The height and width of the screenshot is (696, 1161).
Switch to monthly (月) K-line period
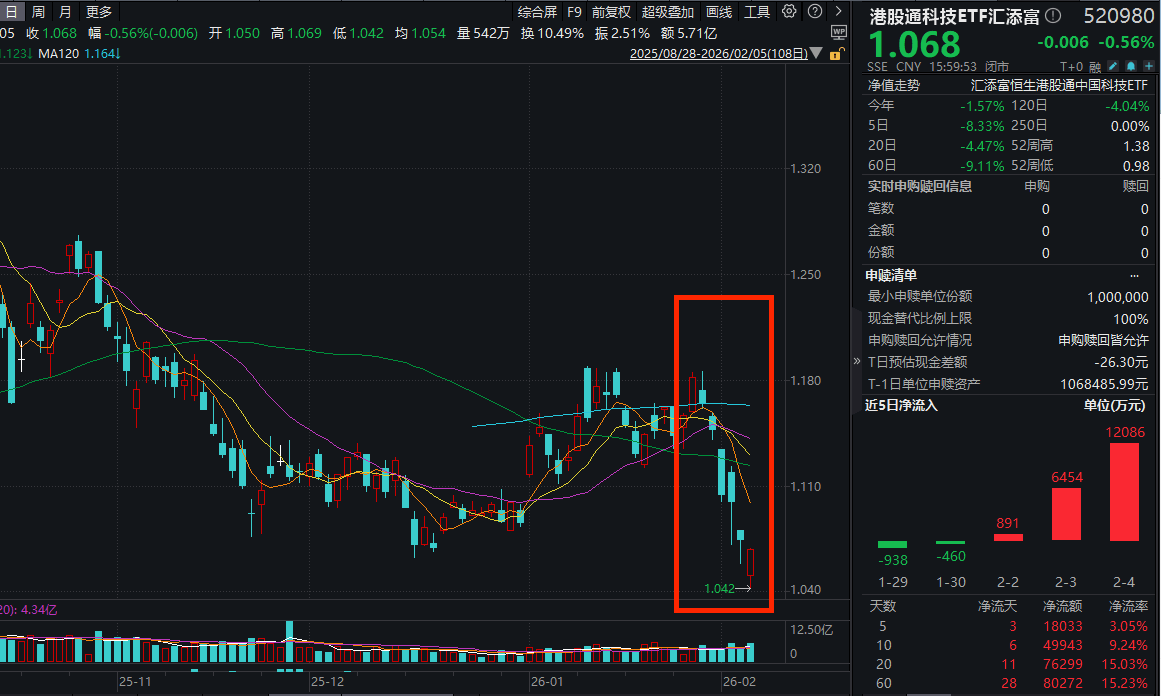pyautogui.click(x=65, y=12)
